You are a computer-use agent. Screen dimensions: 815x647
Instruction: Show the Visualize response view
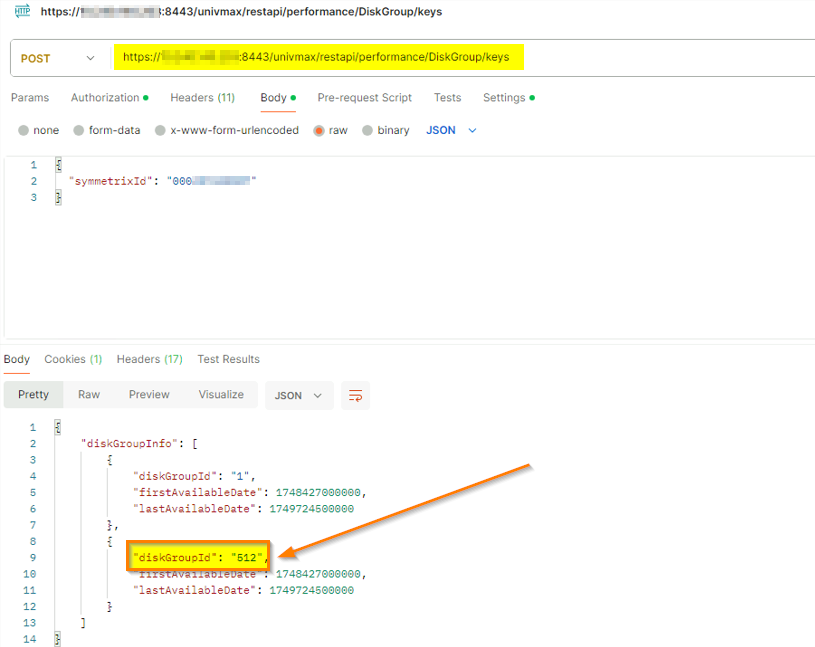click(x=221, y=395)
